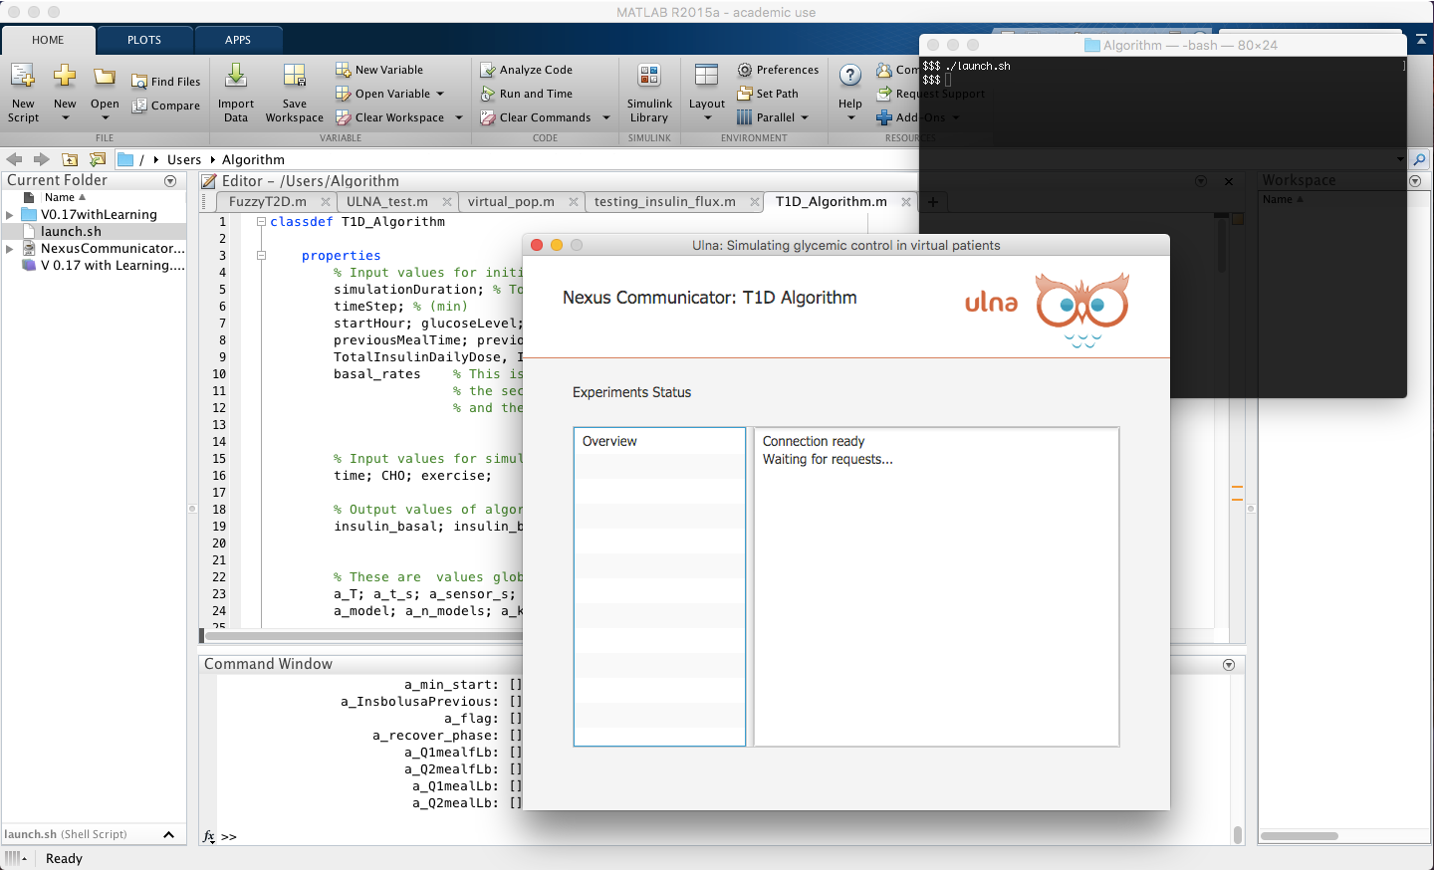1434x870 pixels.
Task: Click the Set Path icon
Action: point(745,94)
